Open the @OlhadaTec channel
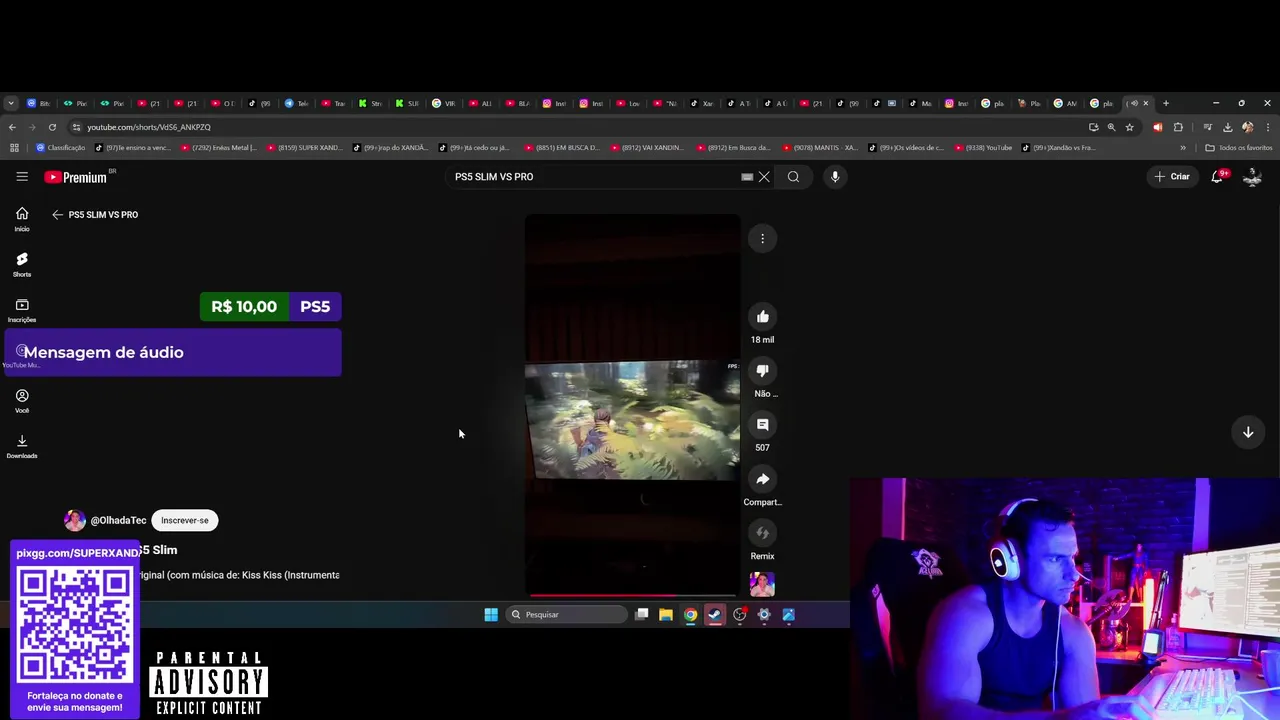 (118, 520)
